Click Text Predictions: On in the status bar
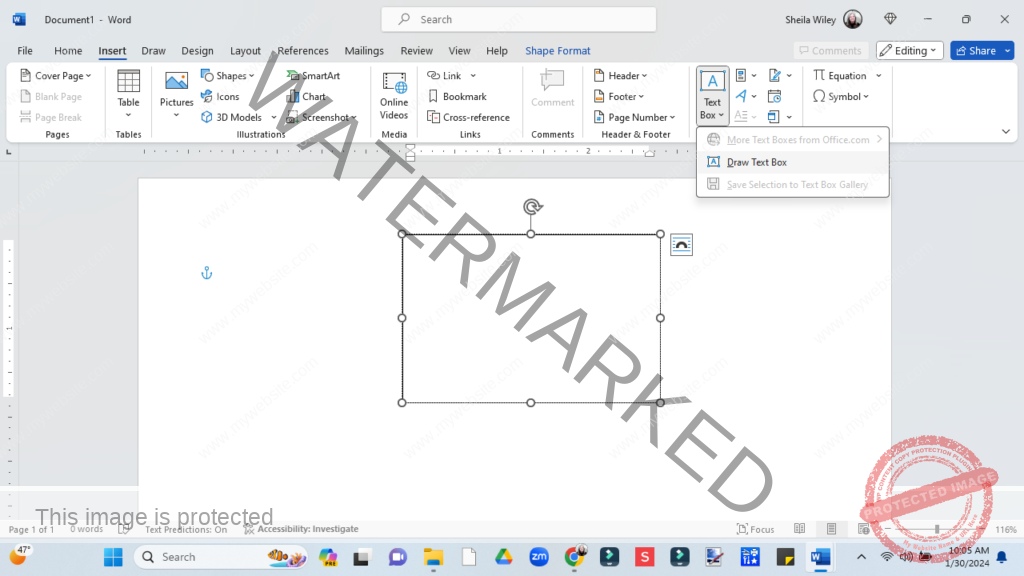The height and width of the screenshot is (576, 1024). point(186,529)
